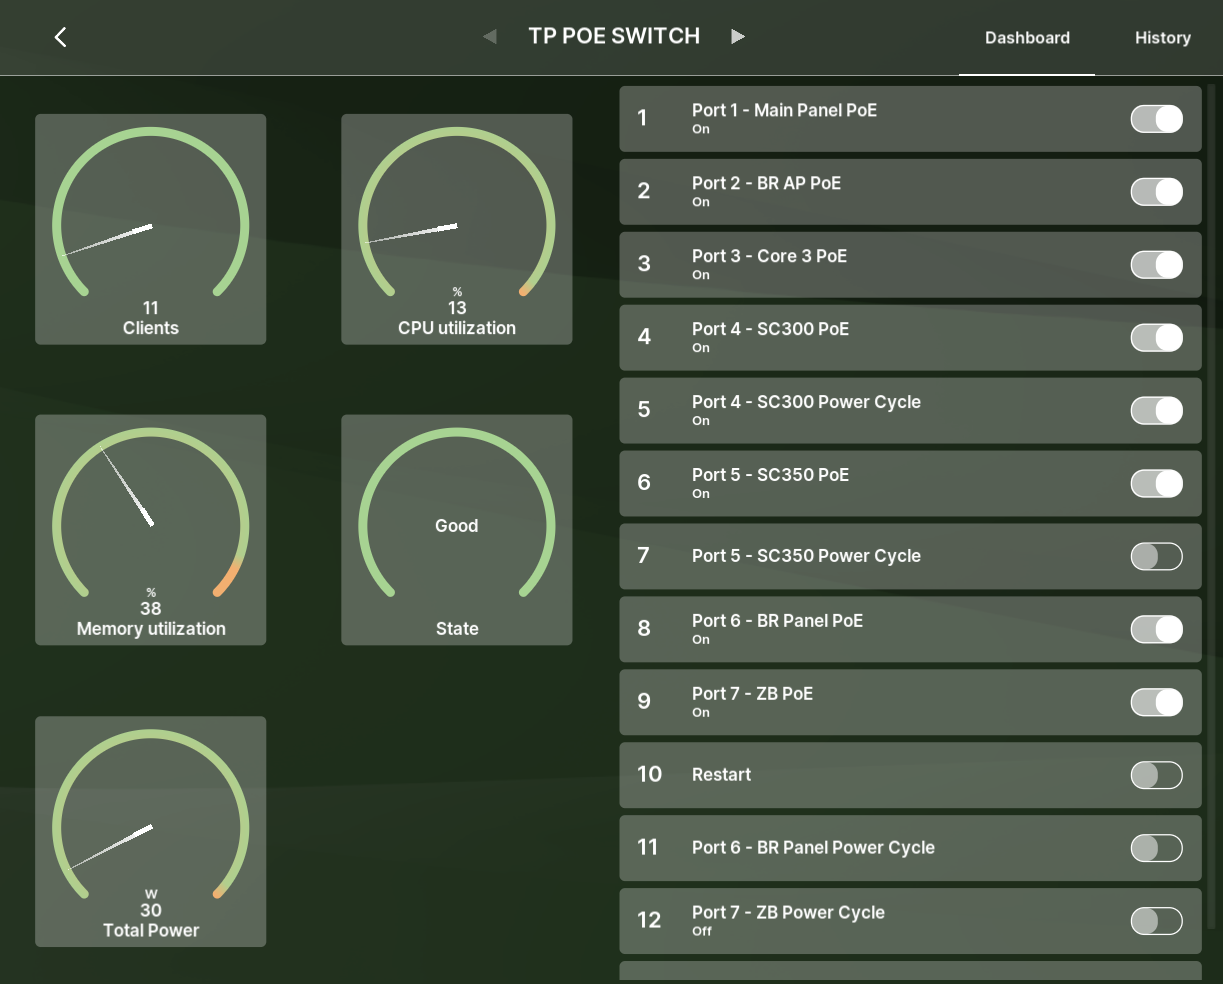This screenshot has width=1223, height=984.
Task: Toggle Port 2 BR AP PoE switch
Action: (1156, 192)
